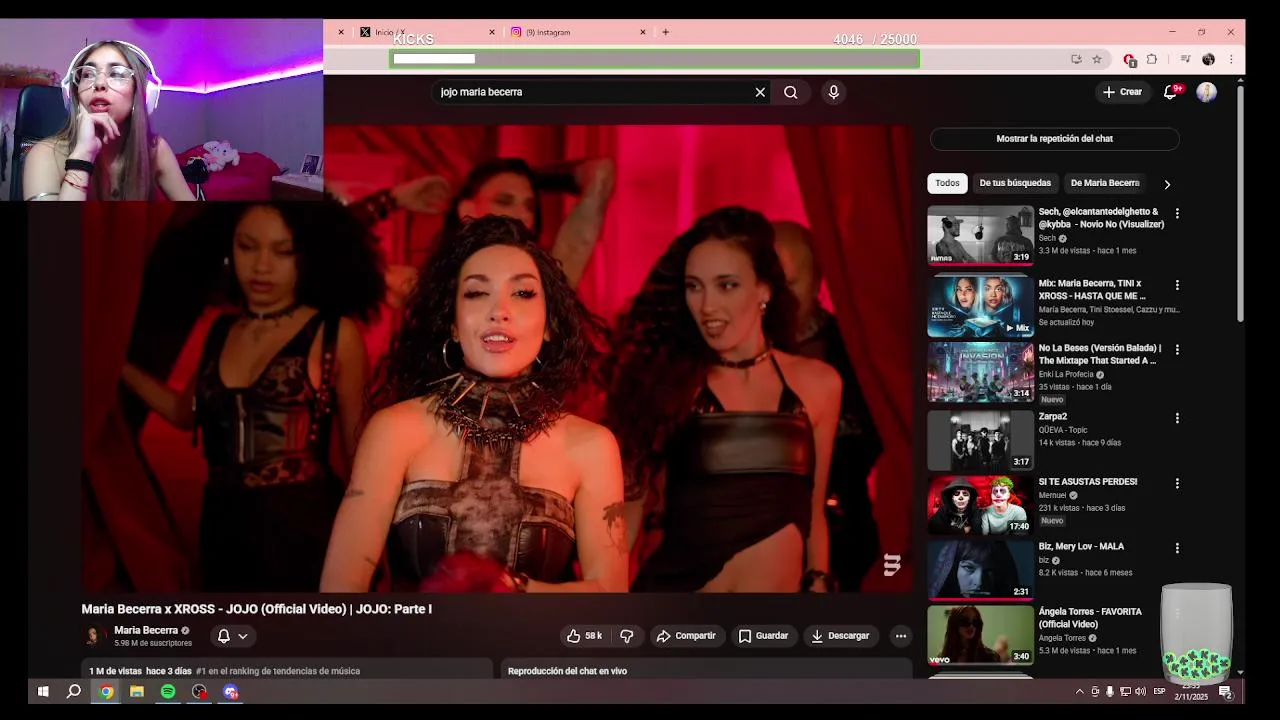Open the Biz Mery Lov MALA thumbnail
Image resolution: width=1280 pixels, height=720 pixels.
(980, 570)
